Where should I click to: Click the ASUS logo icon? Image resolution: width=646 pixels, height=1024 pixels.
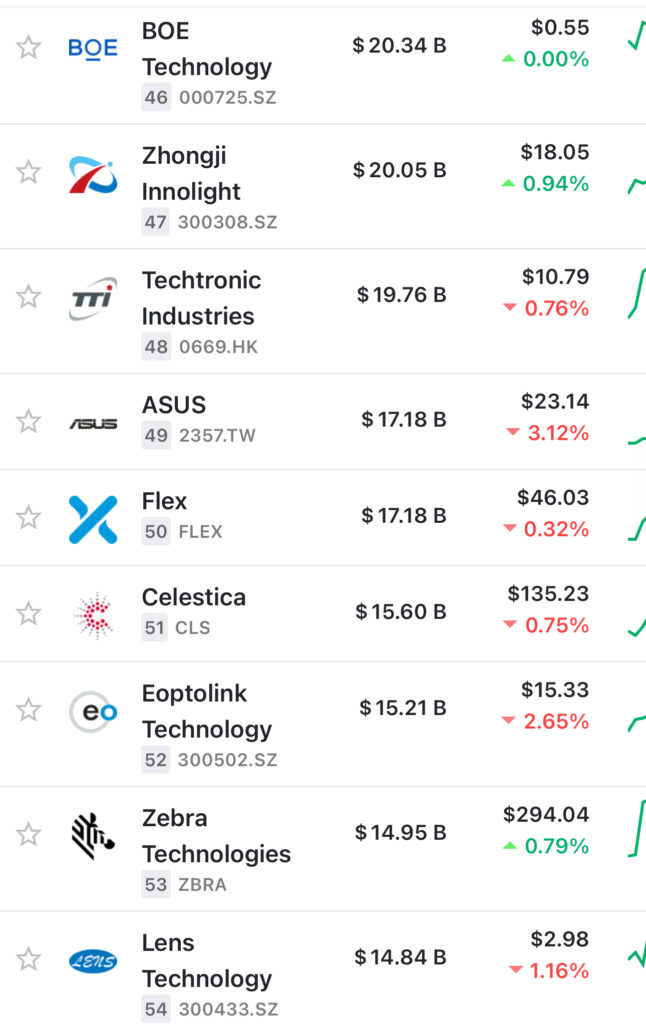pos(93,423)
